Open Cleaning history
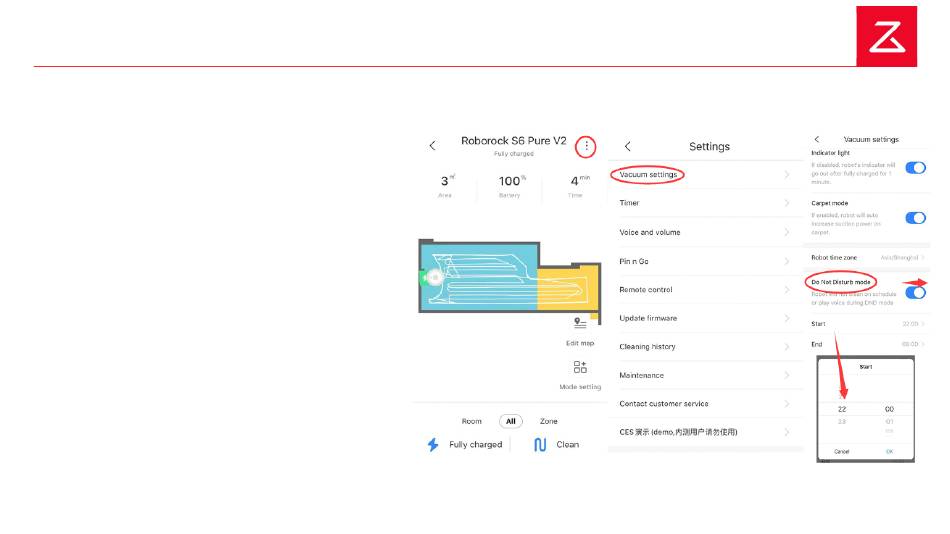The height and width of the screenshot is (534, 950). pyautogui.click(x=705, y=347)
